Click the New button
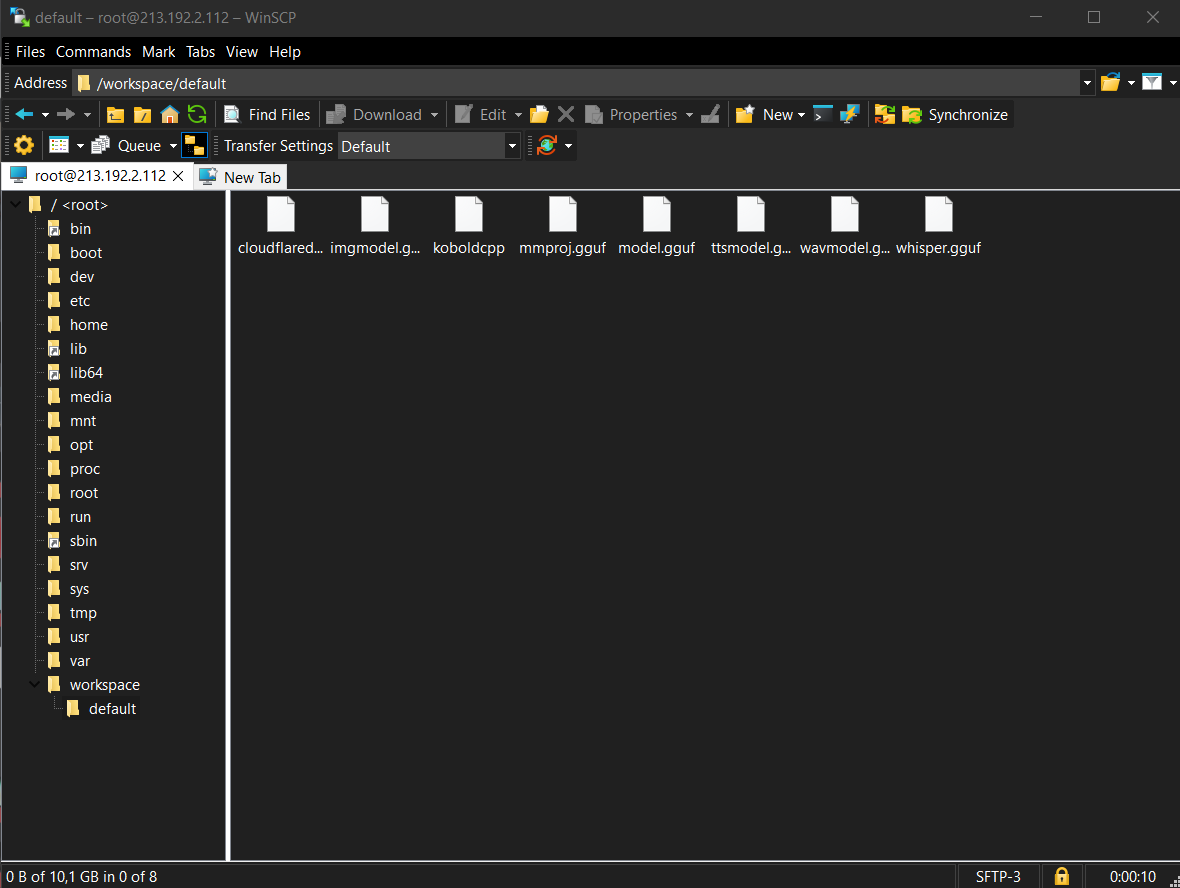 [765, 114]
